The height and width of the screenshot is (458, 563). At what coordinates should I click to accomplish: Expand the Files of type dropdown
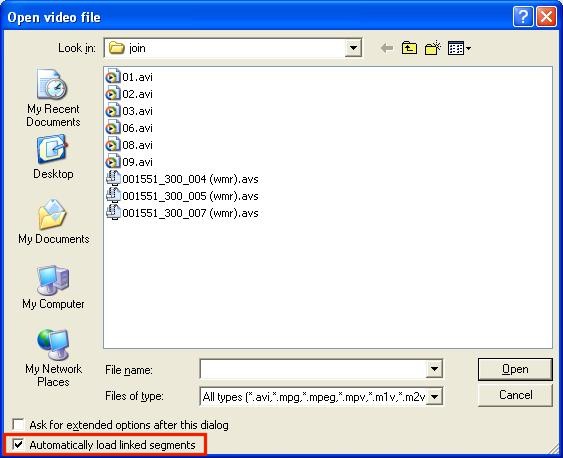pyautogui.click(x=434, y=397)
